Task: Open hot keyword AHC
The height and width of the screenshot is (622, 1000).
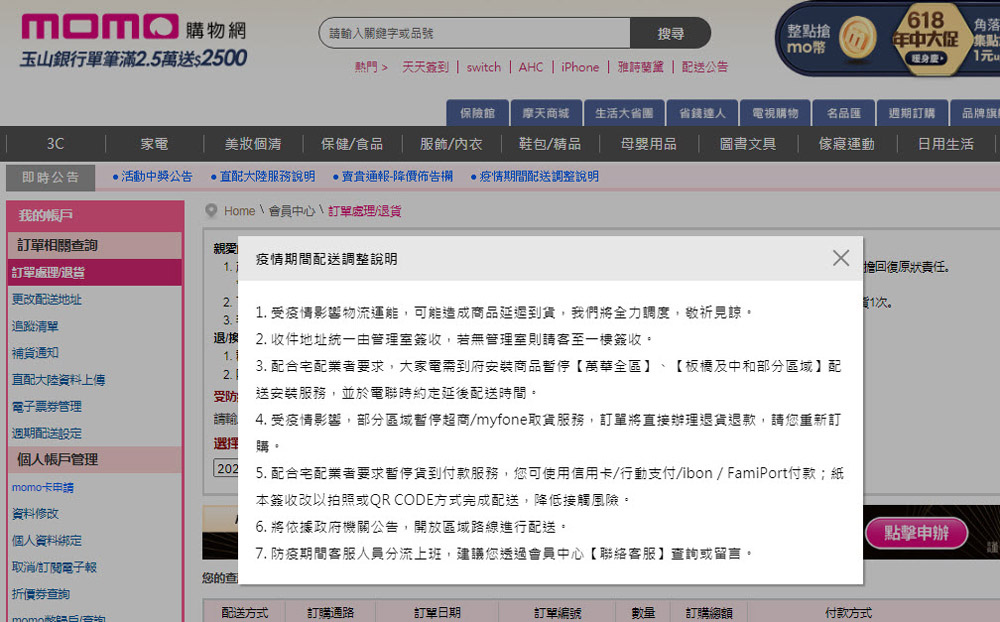Action: (x=531, y=67)
